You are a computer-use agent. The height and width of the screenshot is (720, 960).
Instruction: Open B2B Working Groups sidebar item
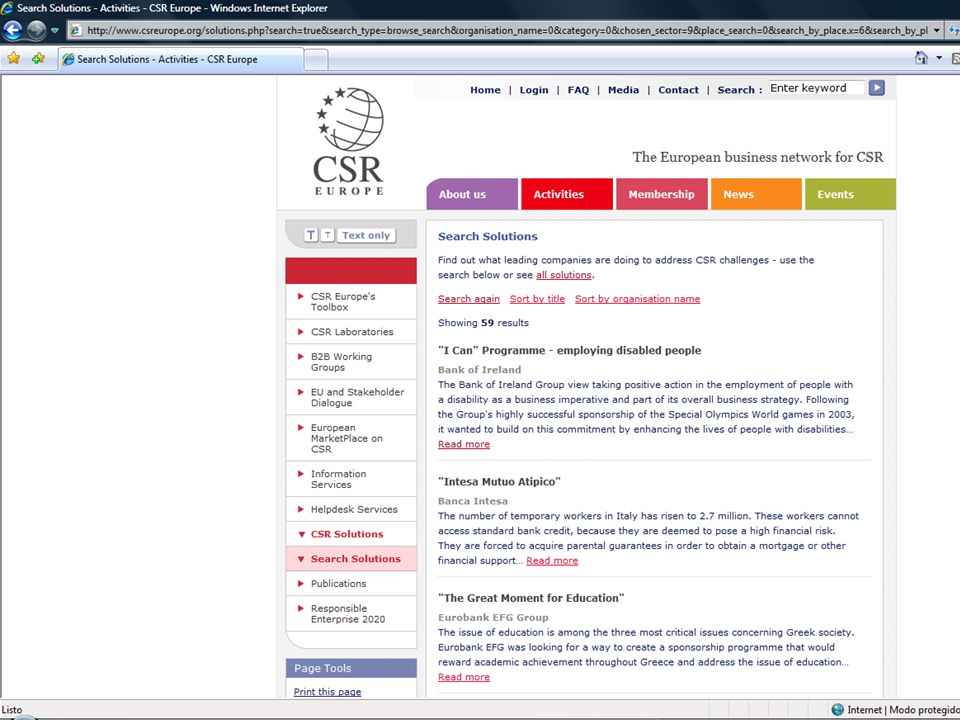point(351,362)
